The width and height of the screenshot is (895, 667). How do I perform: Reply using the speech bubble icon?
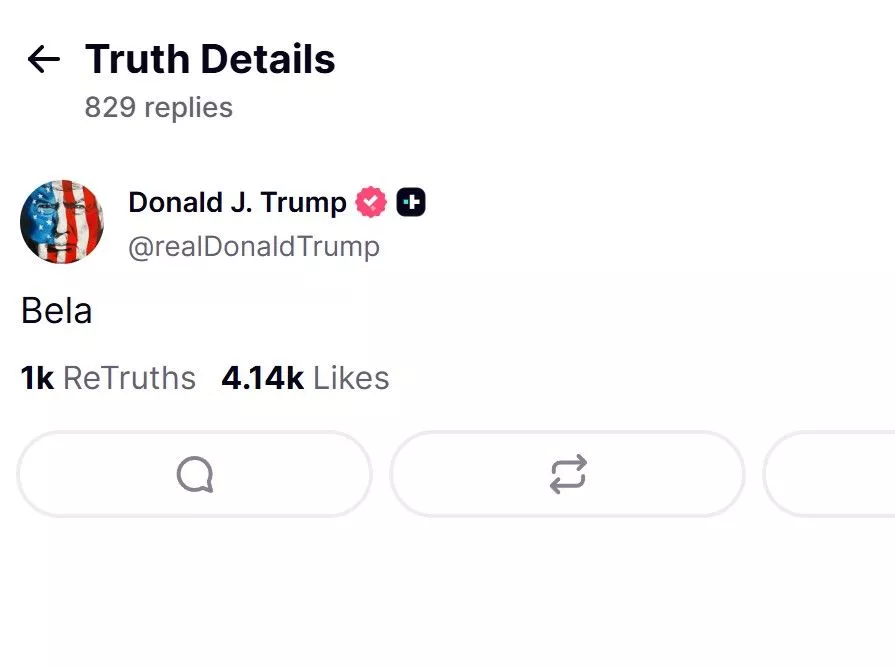(194, 474)
